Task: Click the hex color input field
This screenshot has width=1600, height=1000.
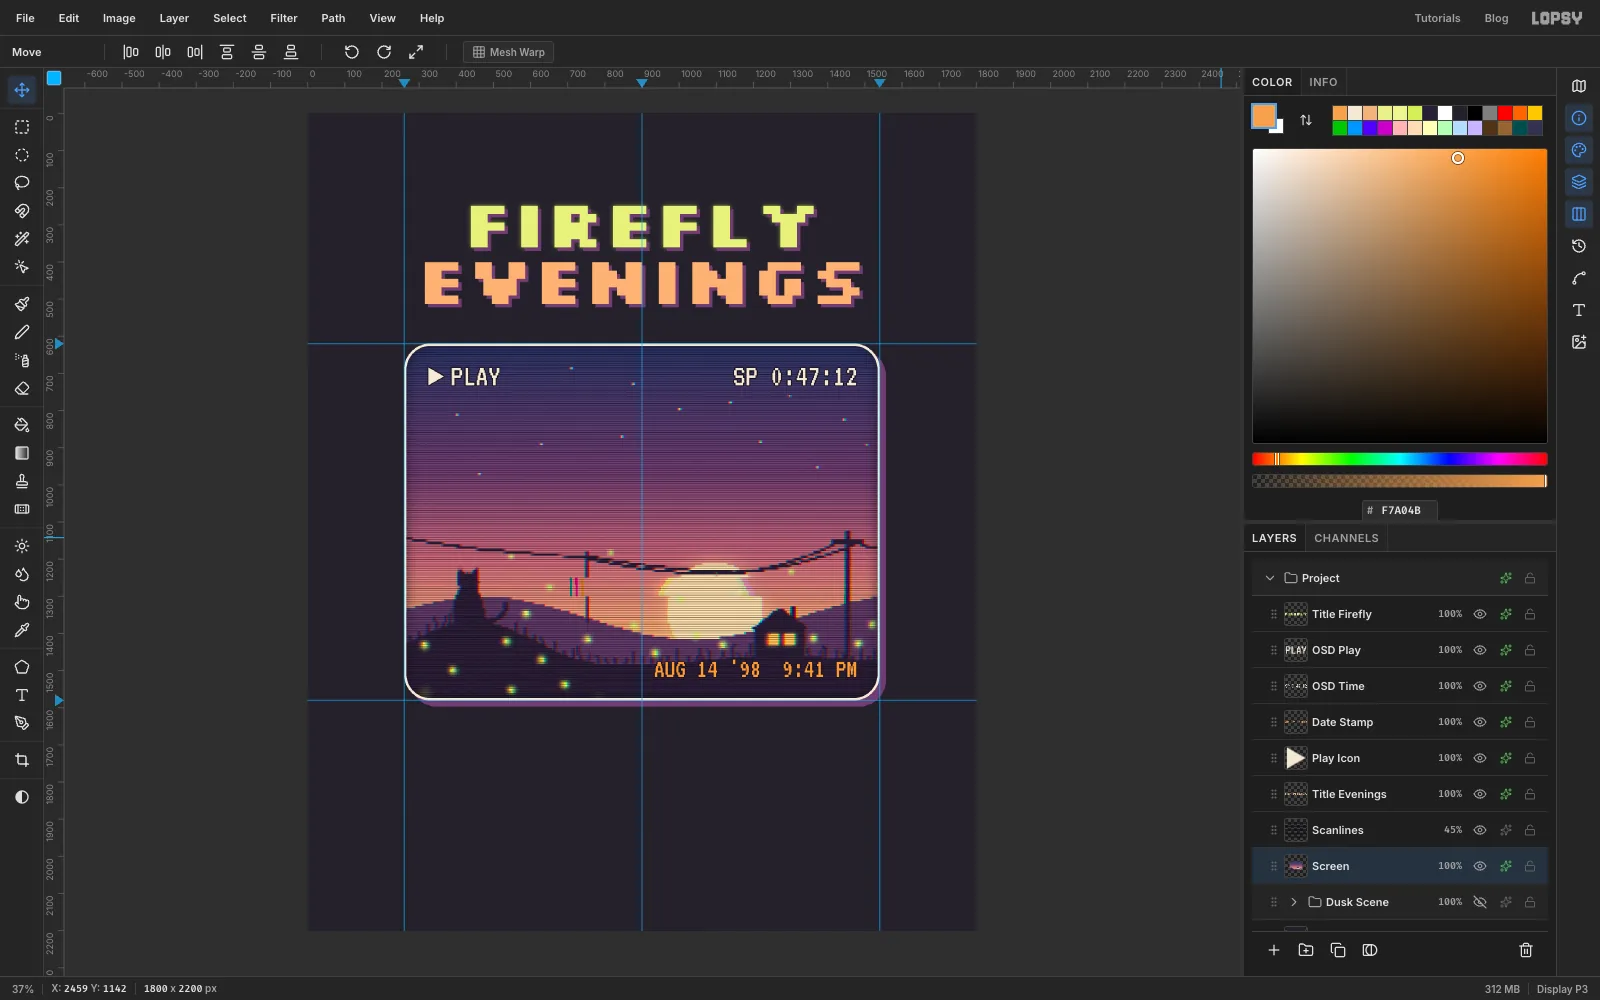Action: click(1400, 510)
